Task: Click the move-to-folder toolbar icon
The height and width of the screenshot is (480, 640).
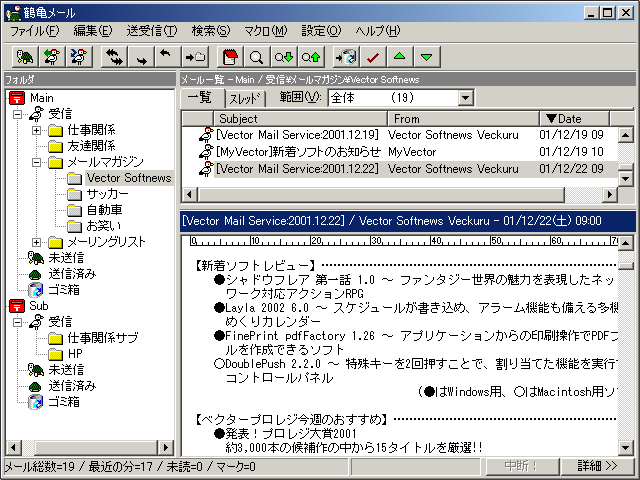Action: coord(195,57)
